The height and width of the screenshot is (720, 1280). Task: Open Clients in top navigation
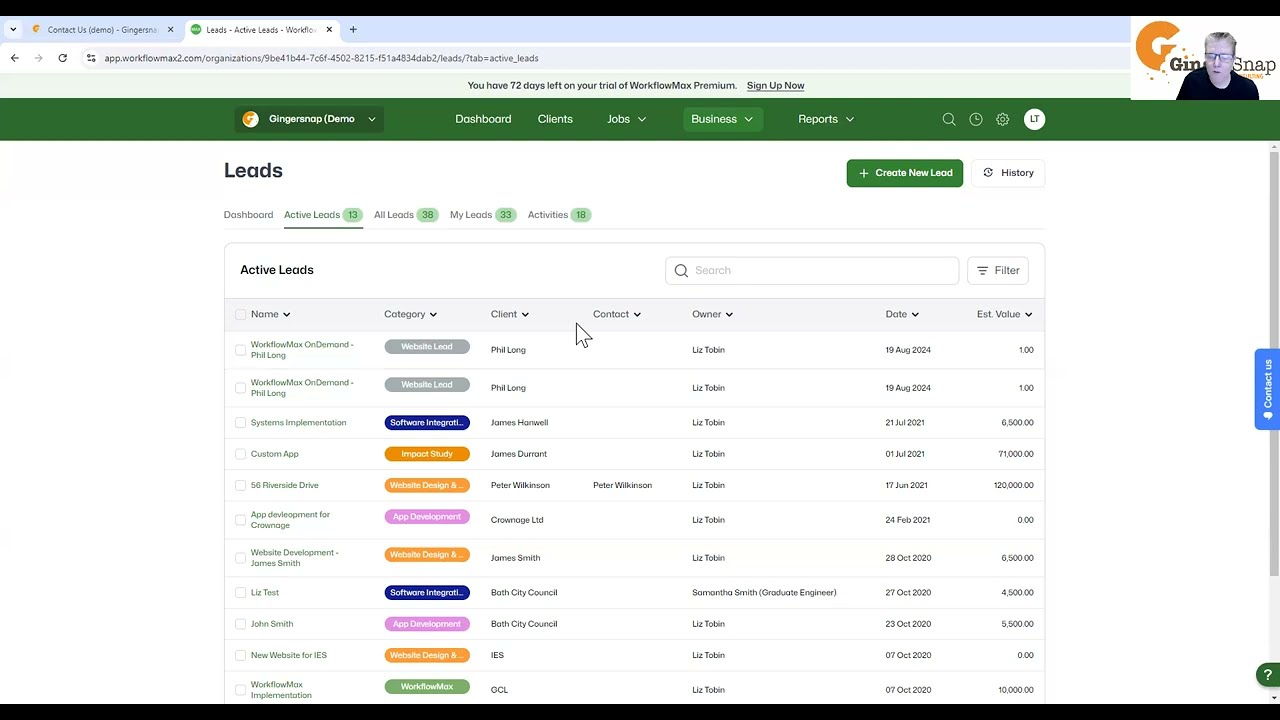(x=555, y=119)
